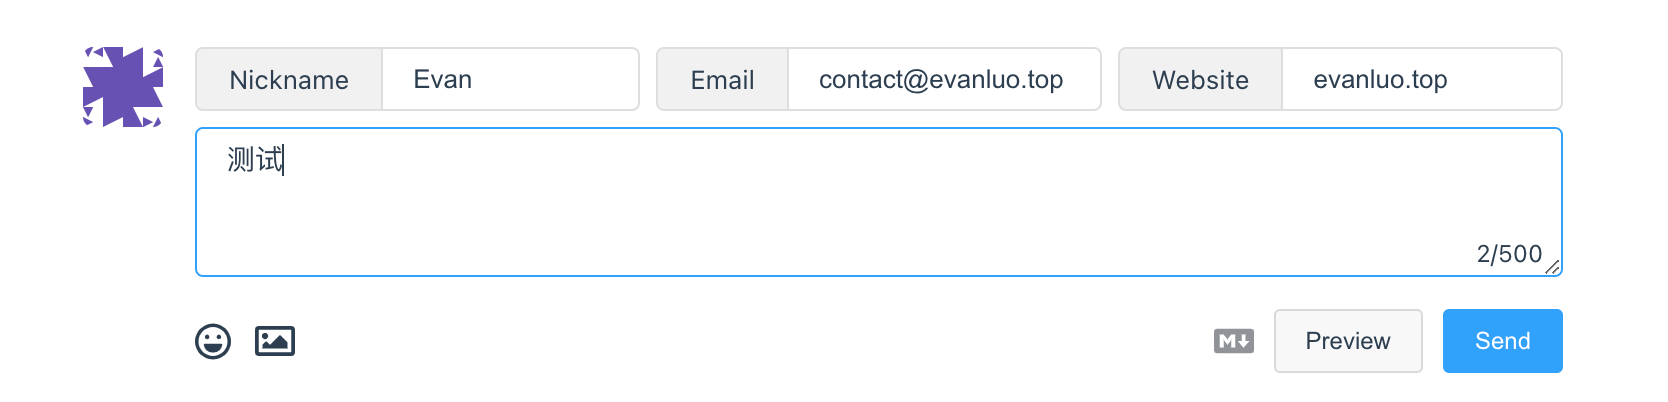The image size is (1668, 402).
Task: Submit the comment with Send
Action: (1502, 341)
